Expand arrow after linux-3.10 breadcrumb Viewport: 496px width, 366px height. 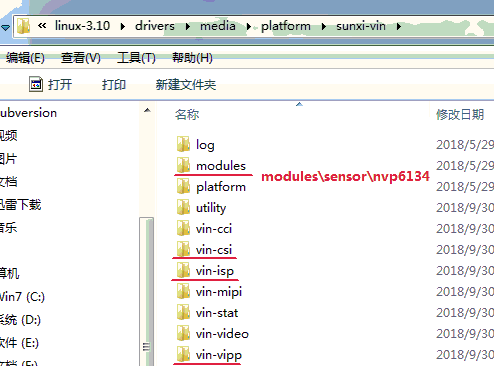point(123,26)
